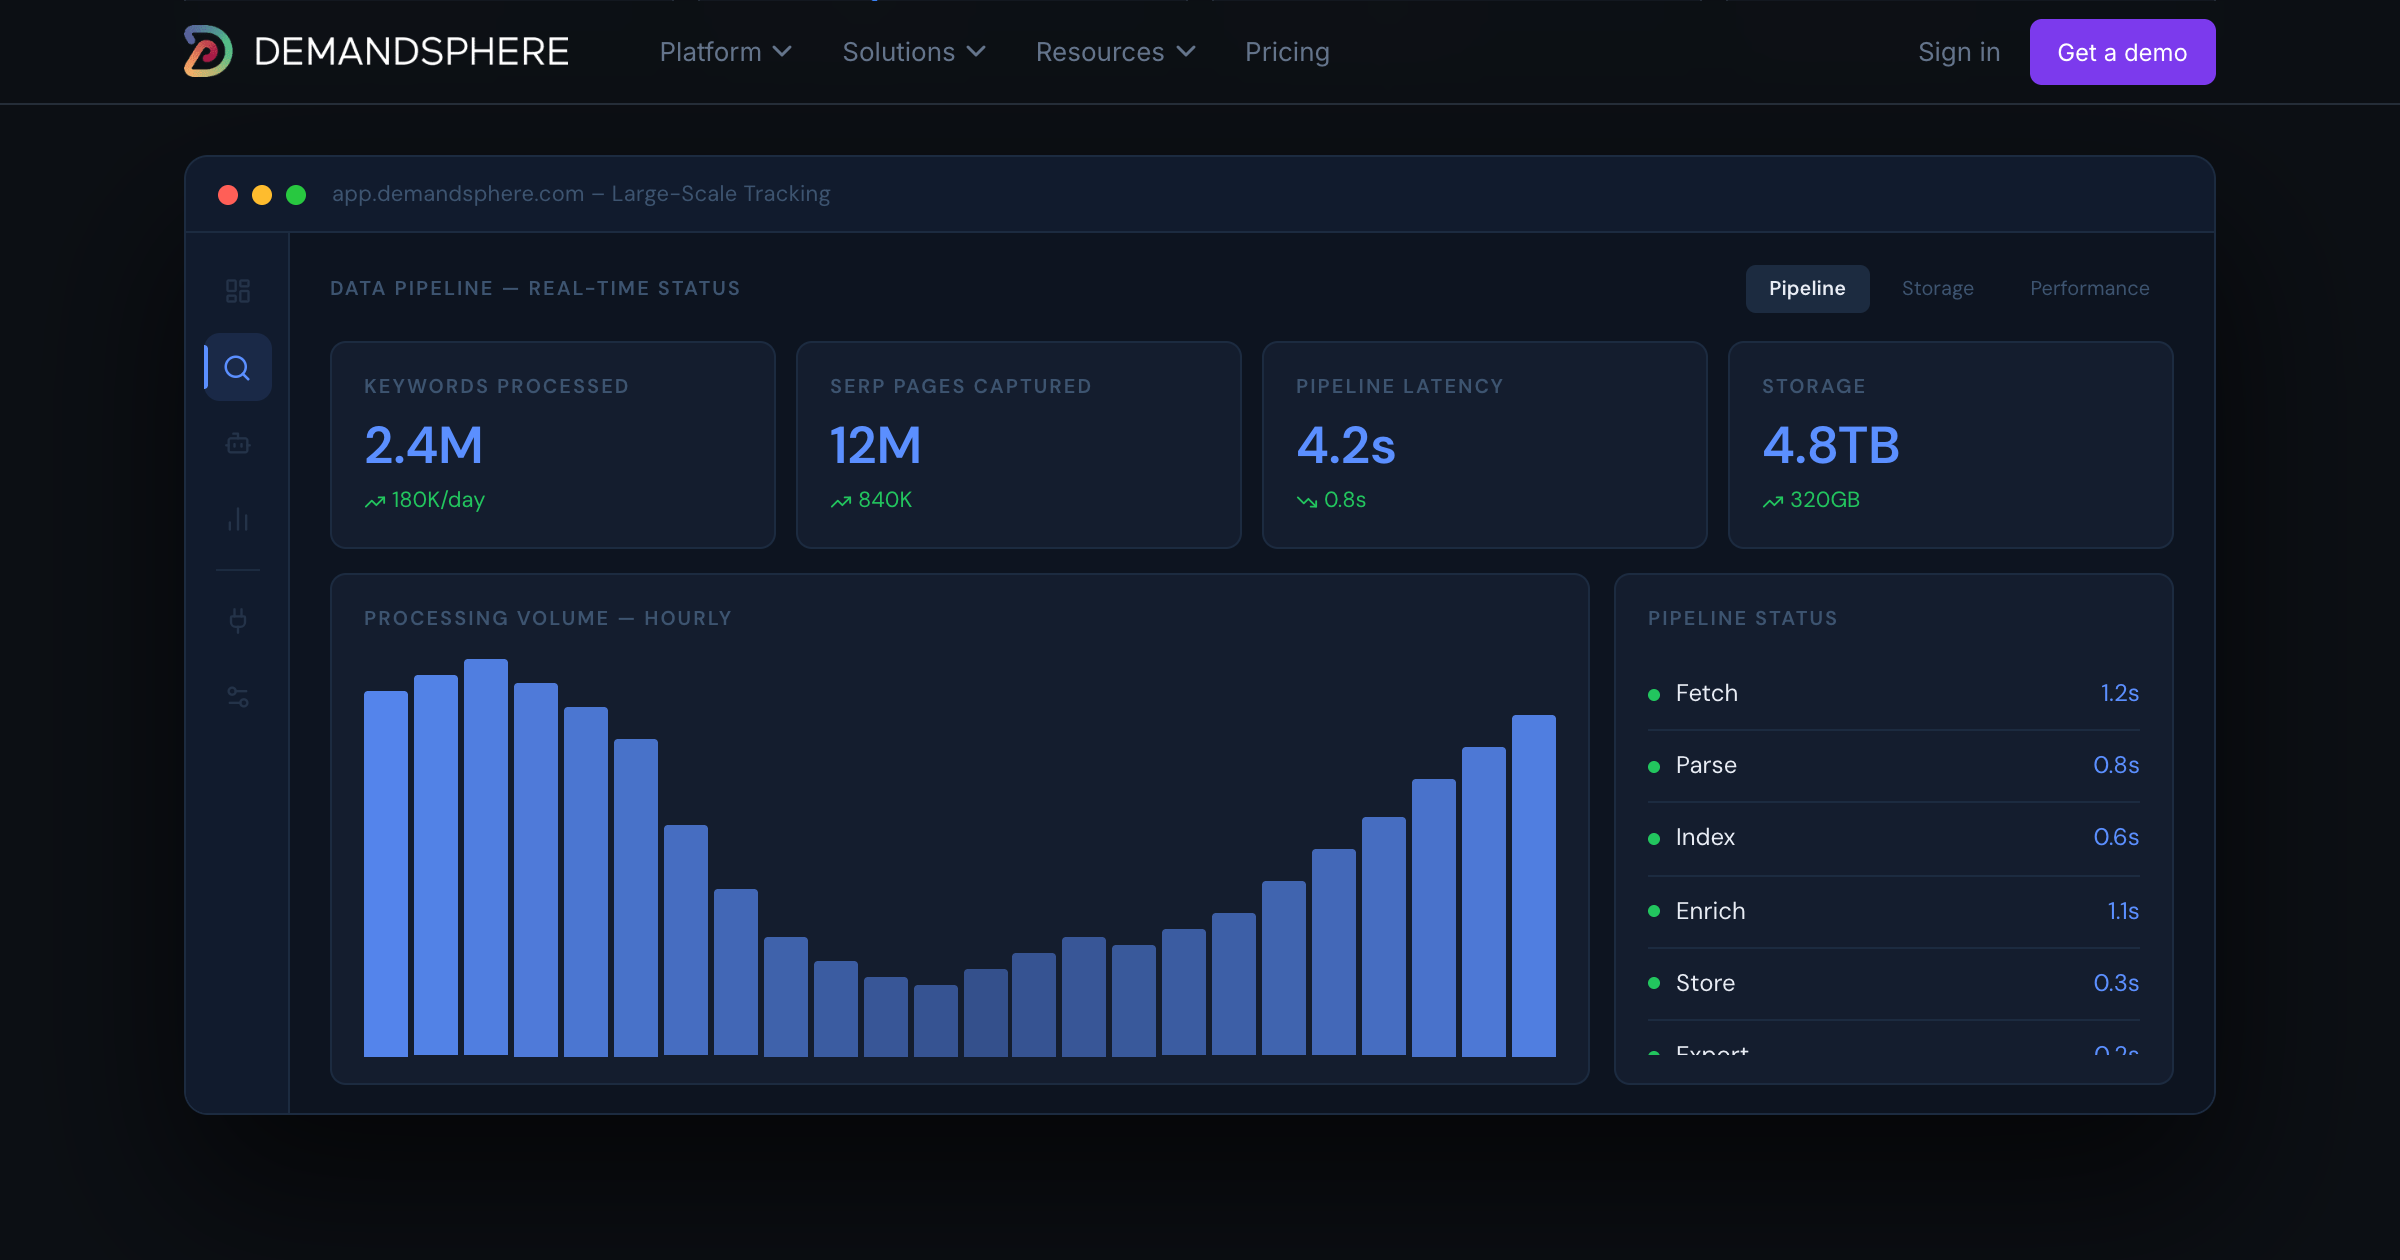Click the 4.8TB storage value

[x=1830, y=445]
